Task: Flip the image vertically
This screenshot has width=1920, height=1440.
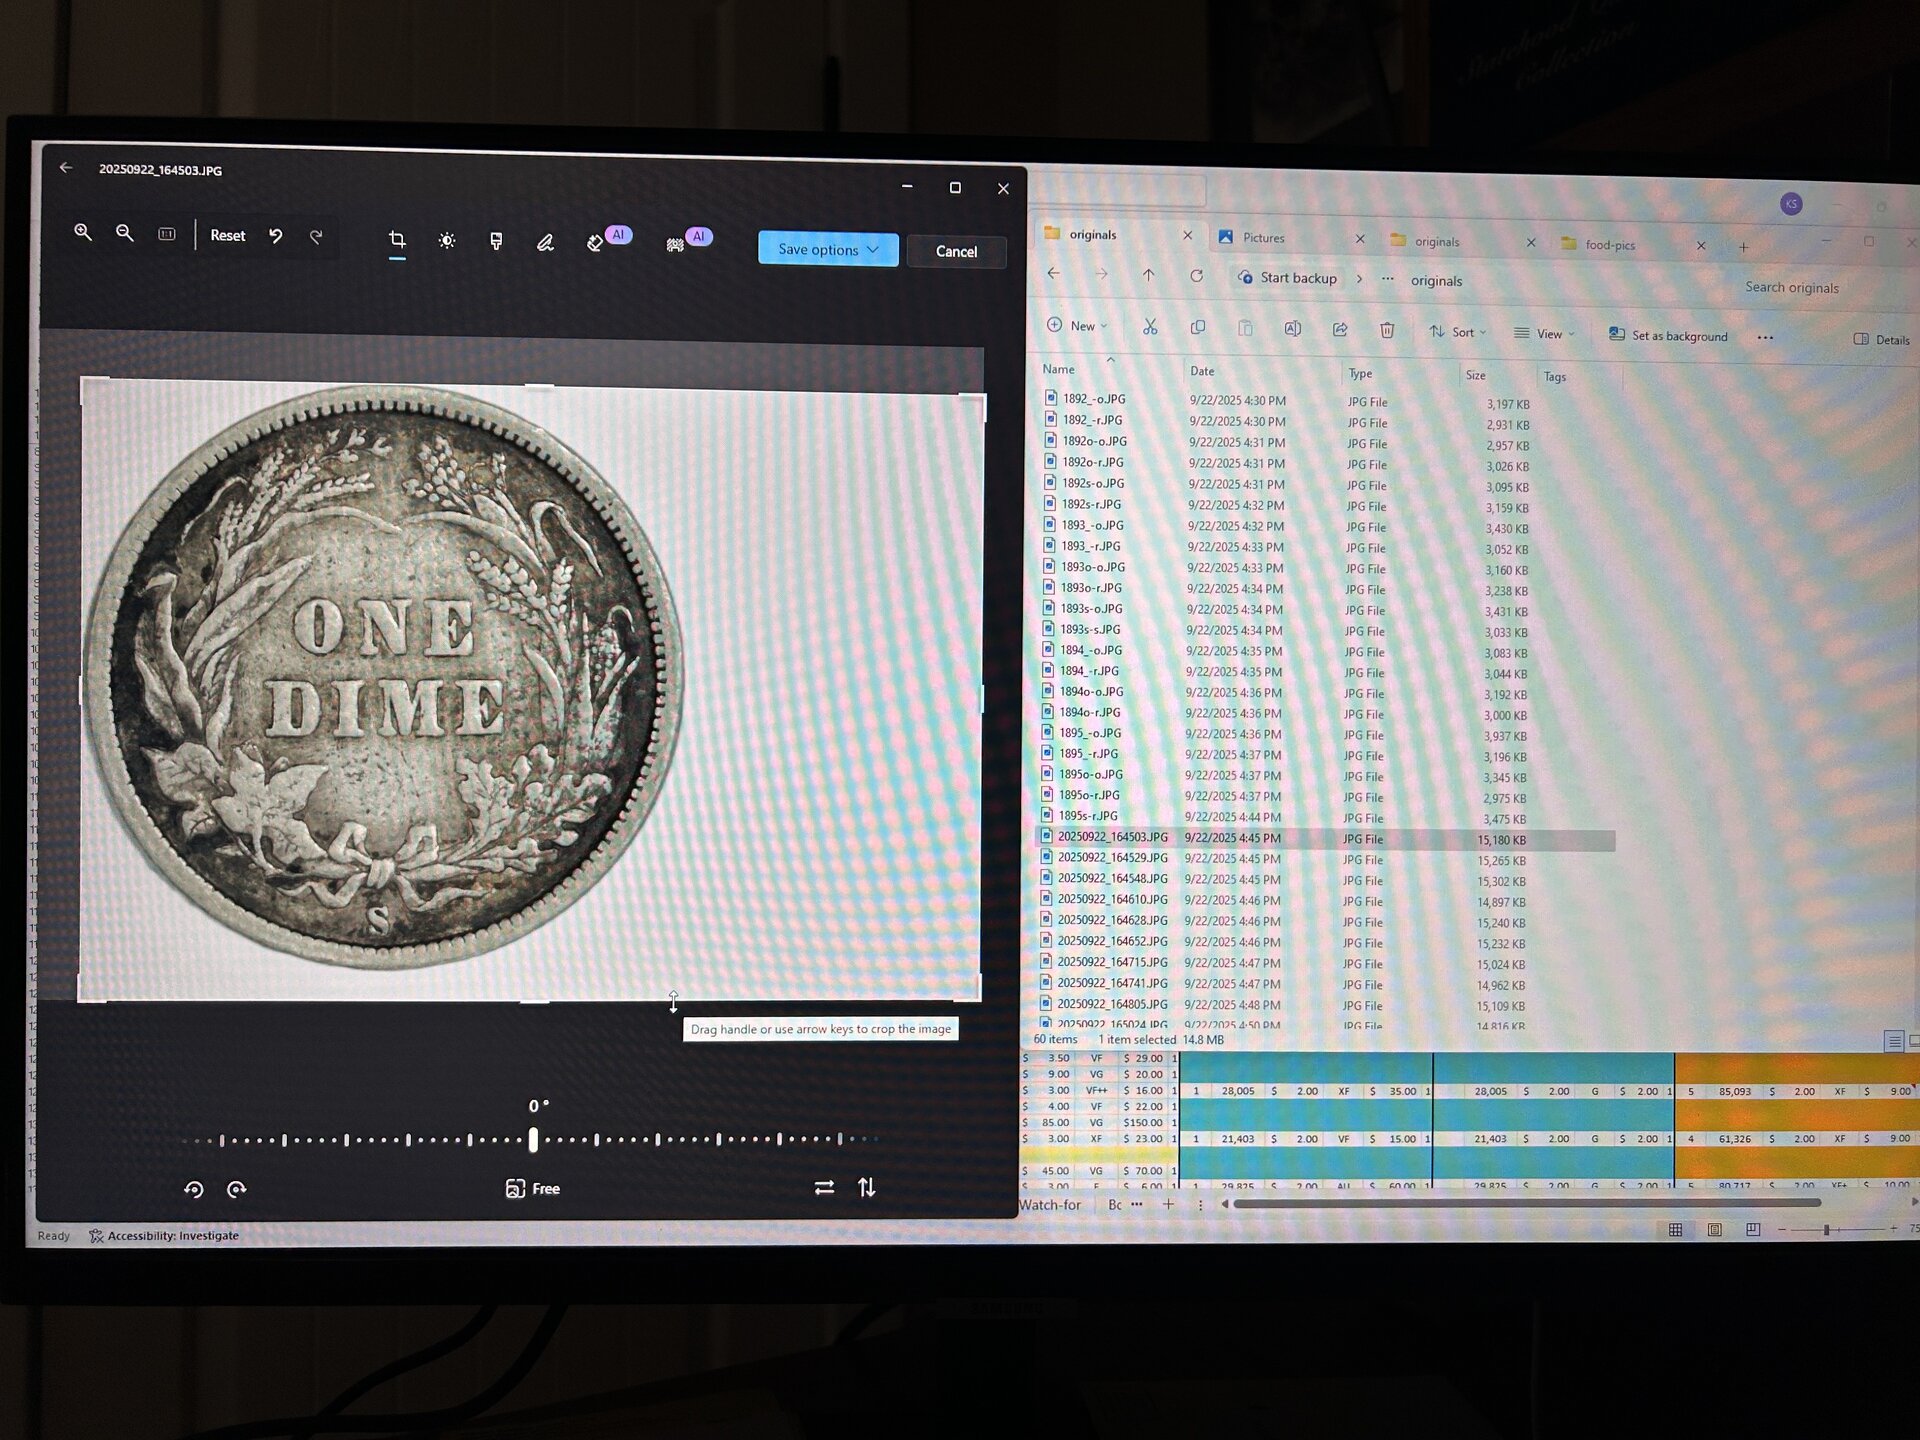Action: pyautogui.click(x=867, y=1187)
